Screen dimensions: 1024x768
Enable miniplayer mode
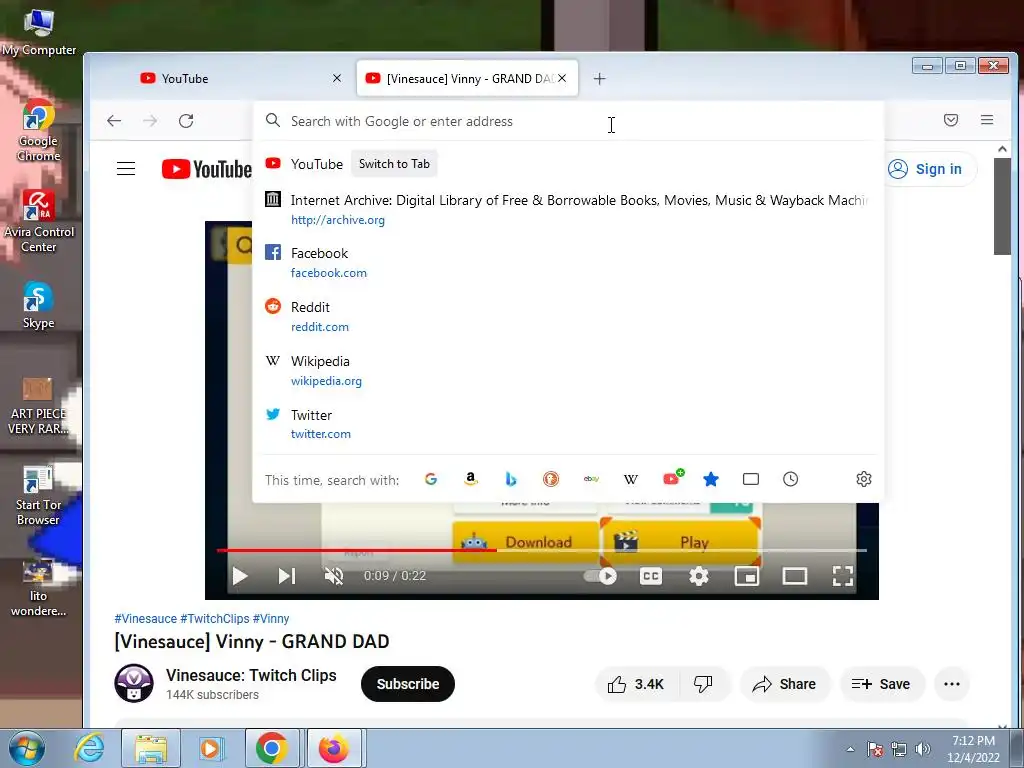[746, 576]
